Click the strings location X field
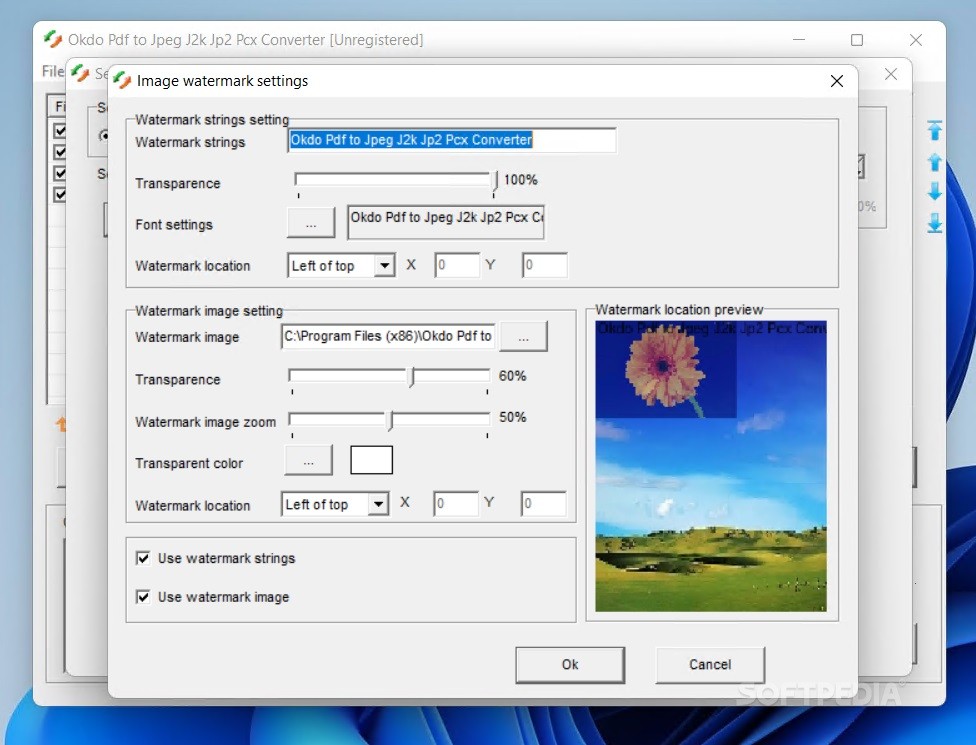 pyautogui.click(x=457, y=265)
